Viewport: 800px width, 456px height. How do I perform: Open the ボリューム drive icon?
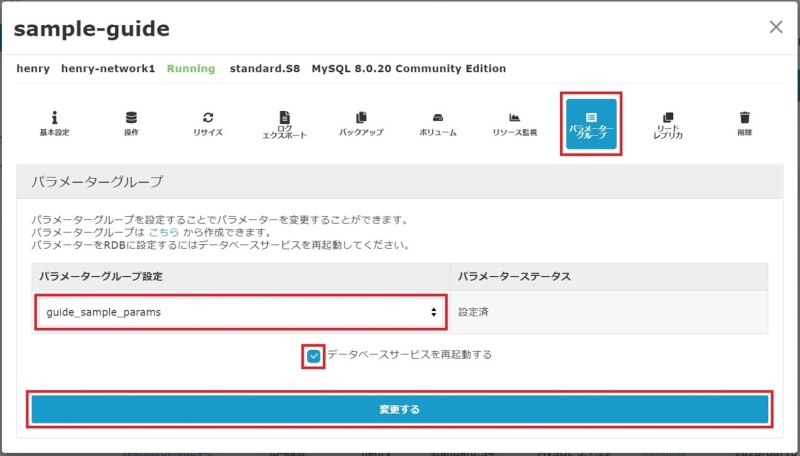[438, 123]
